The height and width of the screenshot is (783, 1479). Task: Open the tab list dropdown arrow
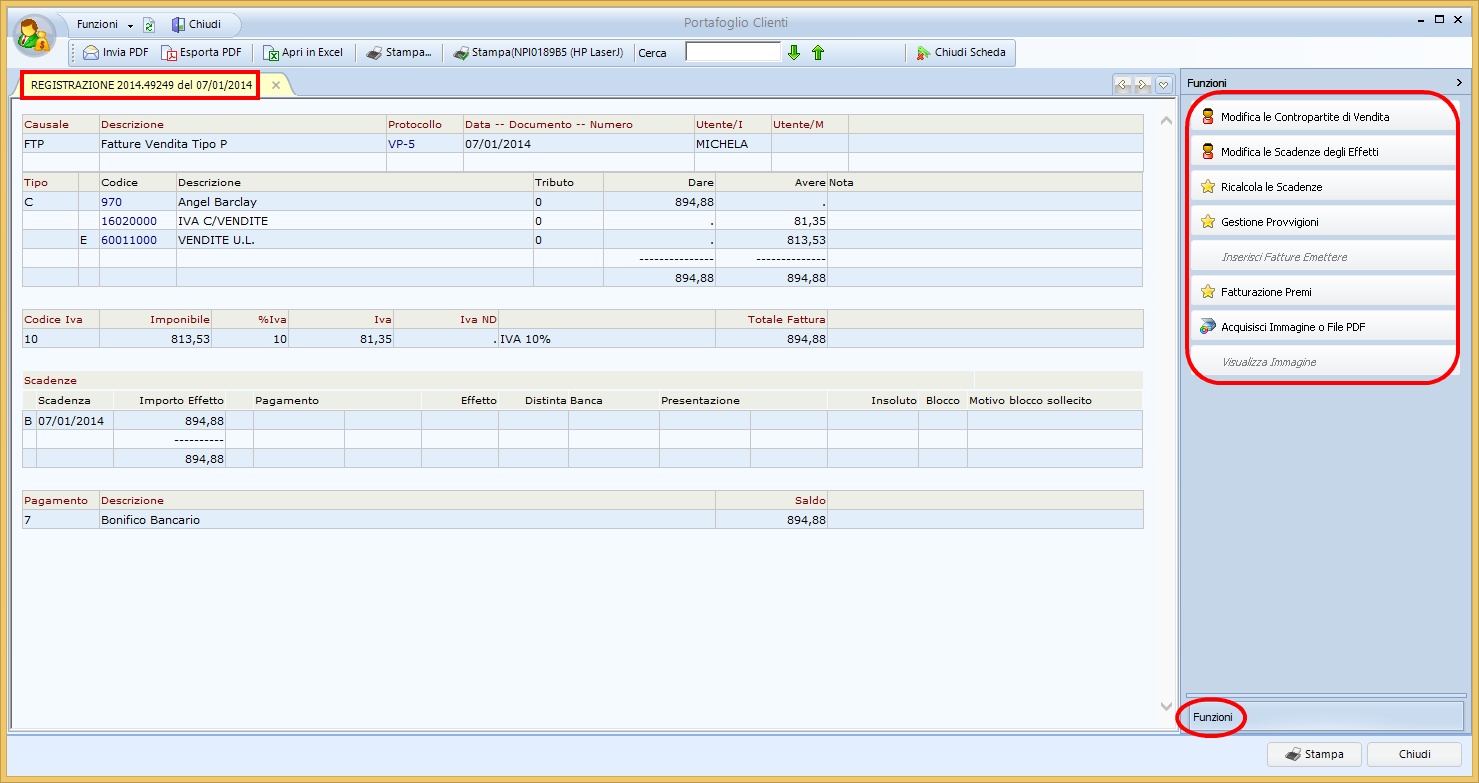click(1163, 86)
